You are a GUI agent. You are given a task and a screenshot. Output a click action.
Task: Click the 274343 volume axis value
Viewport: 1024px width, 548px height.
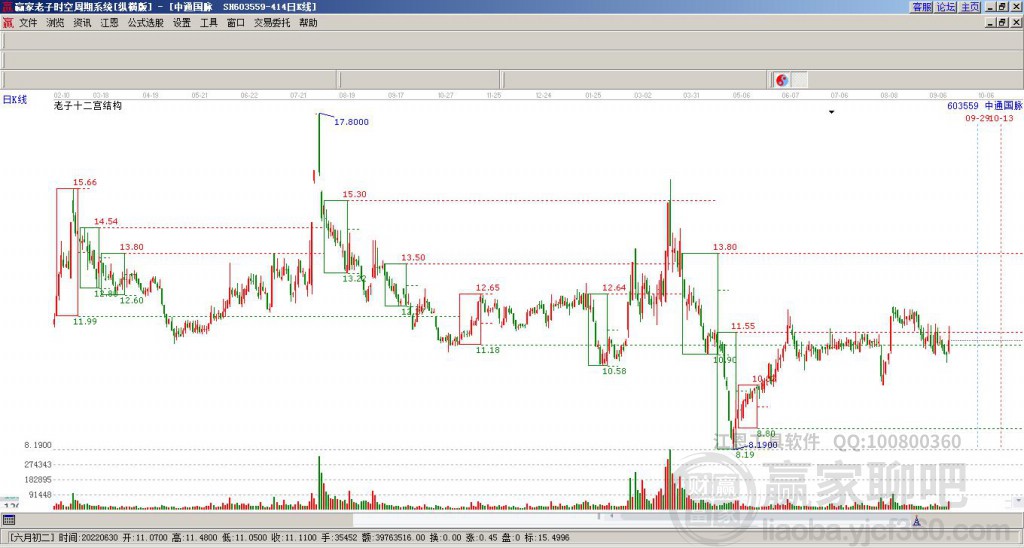tap(38, 465)
